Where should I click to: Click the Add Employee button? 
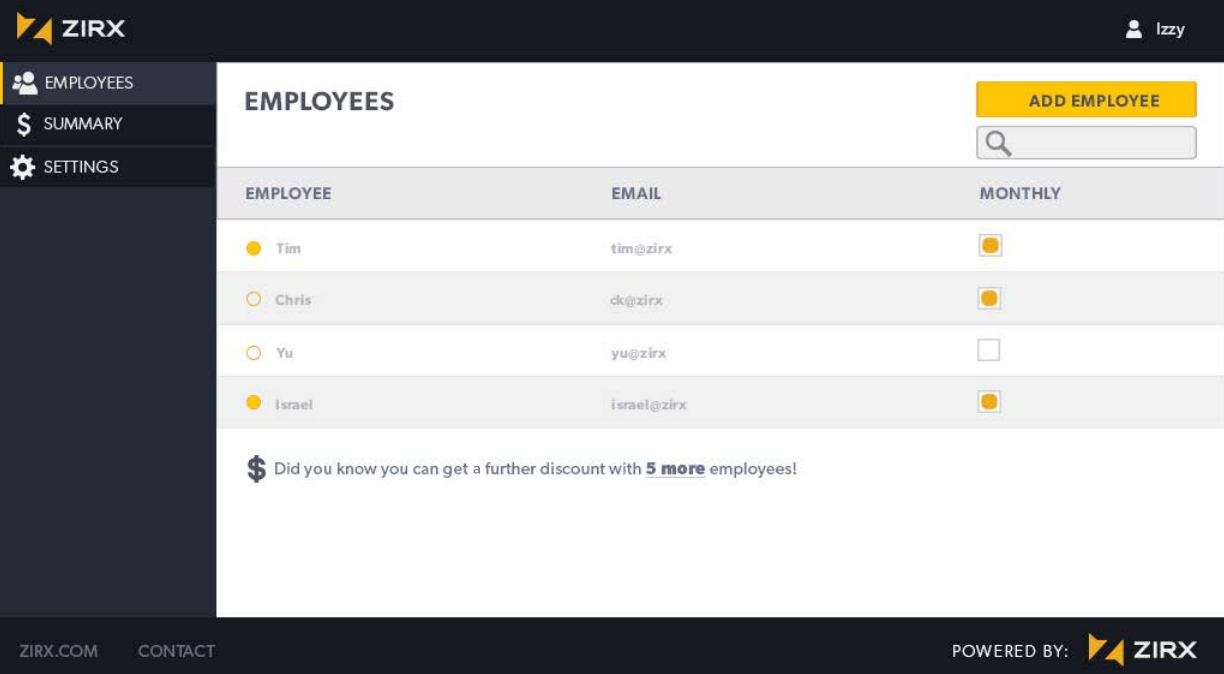(1086, 100)
